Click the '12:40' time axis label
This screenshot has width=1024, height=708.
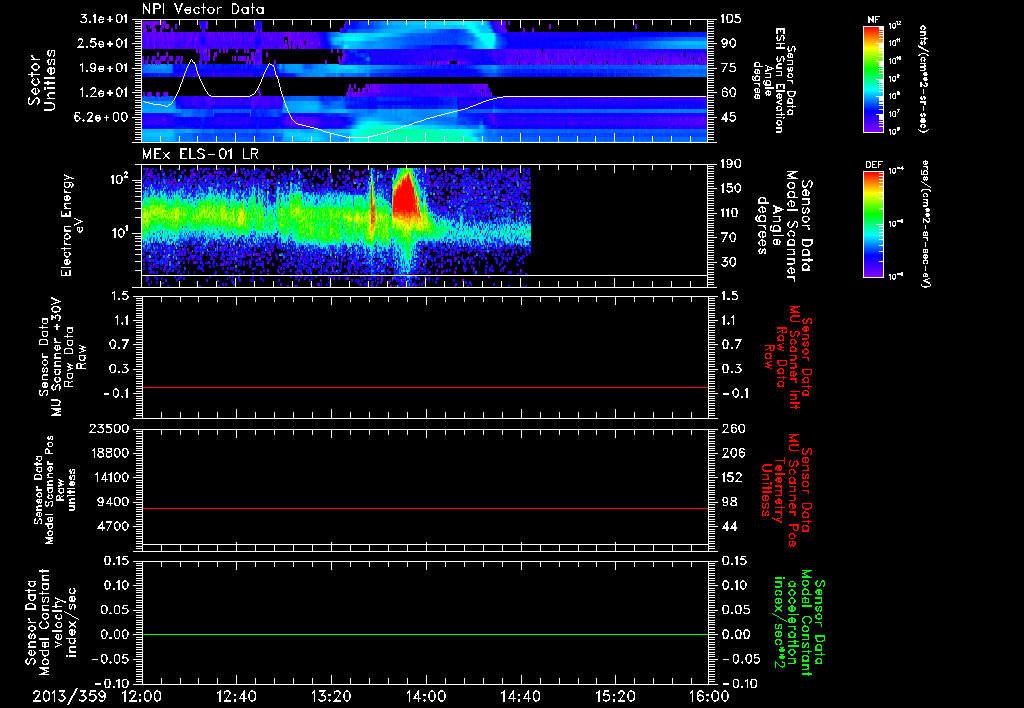pyautogui.click(x=236, y=696)
